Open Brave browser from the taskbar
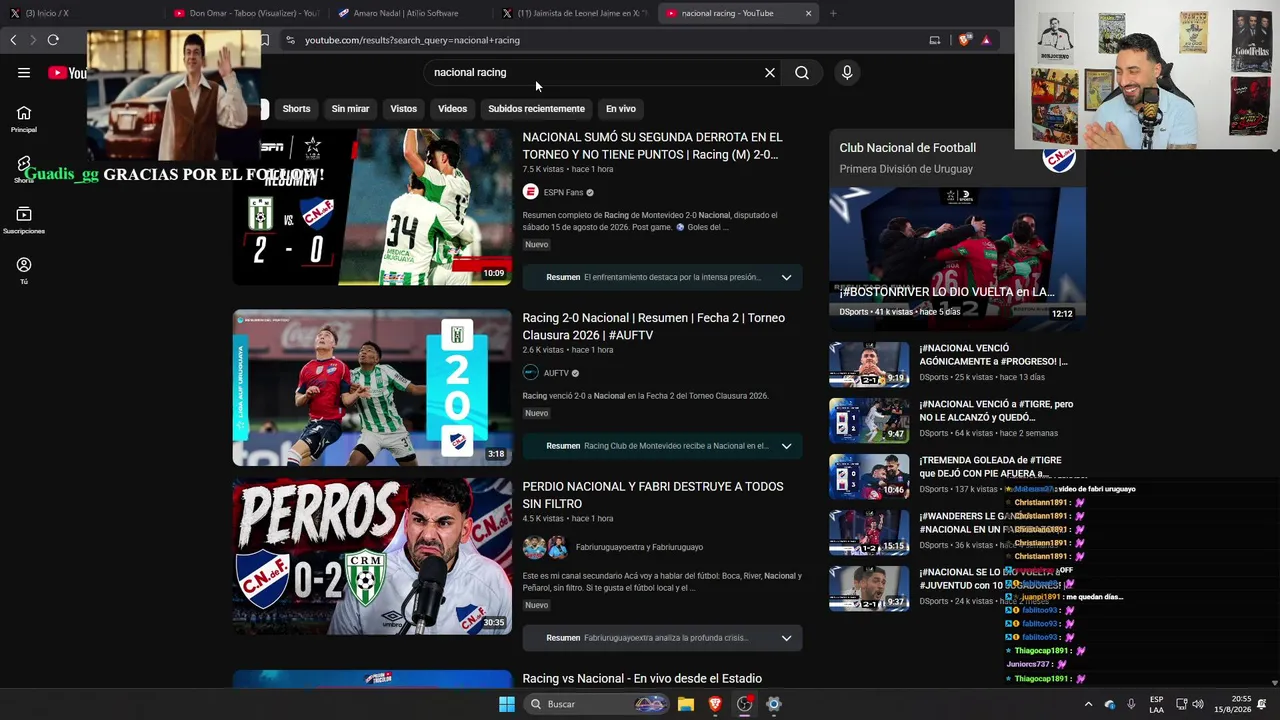The image size is (1280, 720). (x=715, y=704)
